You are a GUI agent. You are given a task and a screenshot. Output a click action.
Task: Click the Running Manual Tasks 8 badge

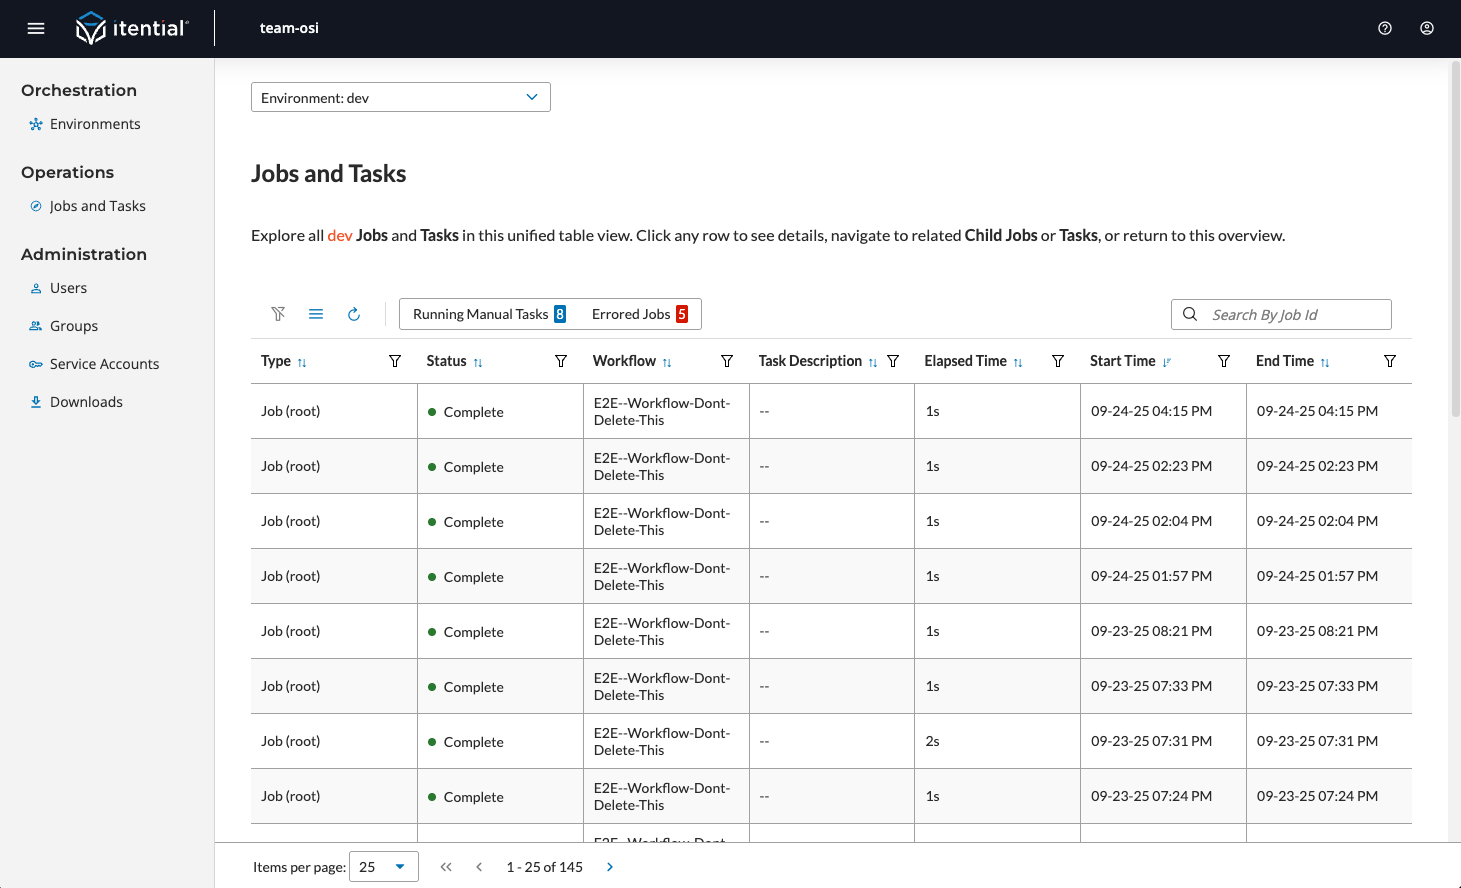tap(488, 314)
